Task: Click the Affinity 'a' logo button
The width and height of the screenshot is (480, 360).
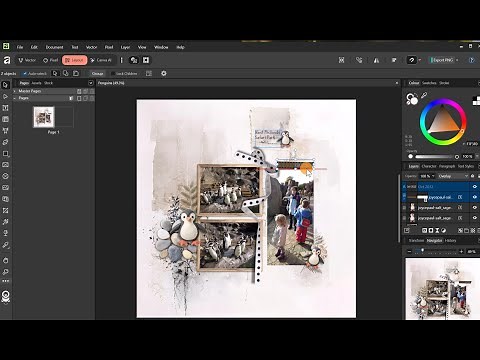Action: coord(6,60)
